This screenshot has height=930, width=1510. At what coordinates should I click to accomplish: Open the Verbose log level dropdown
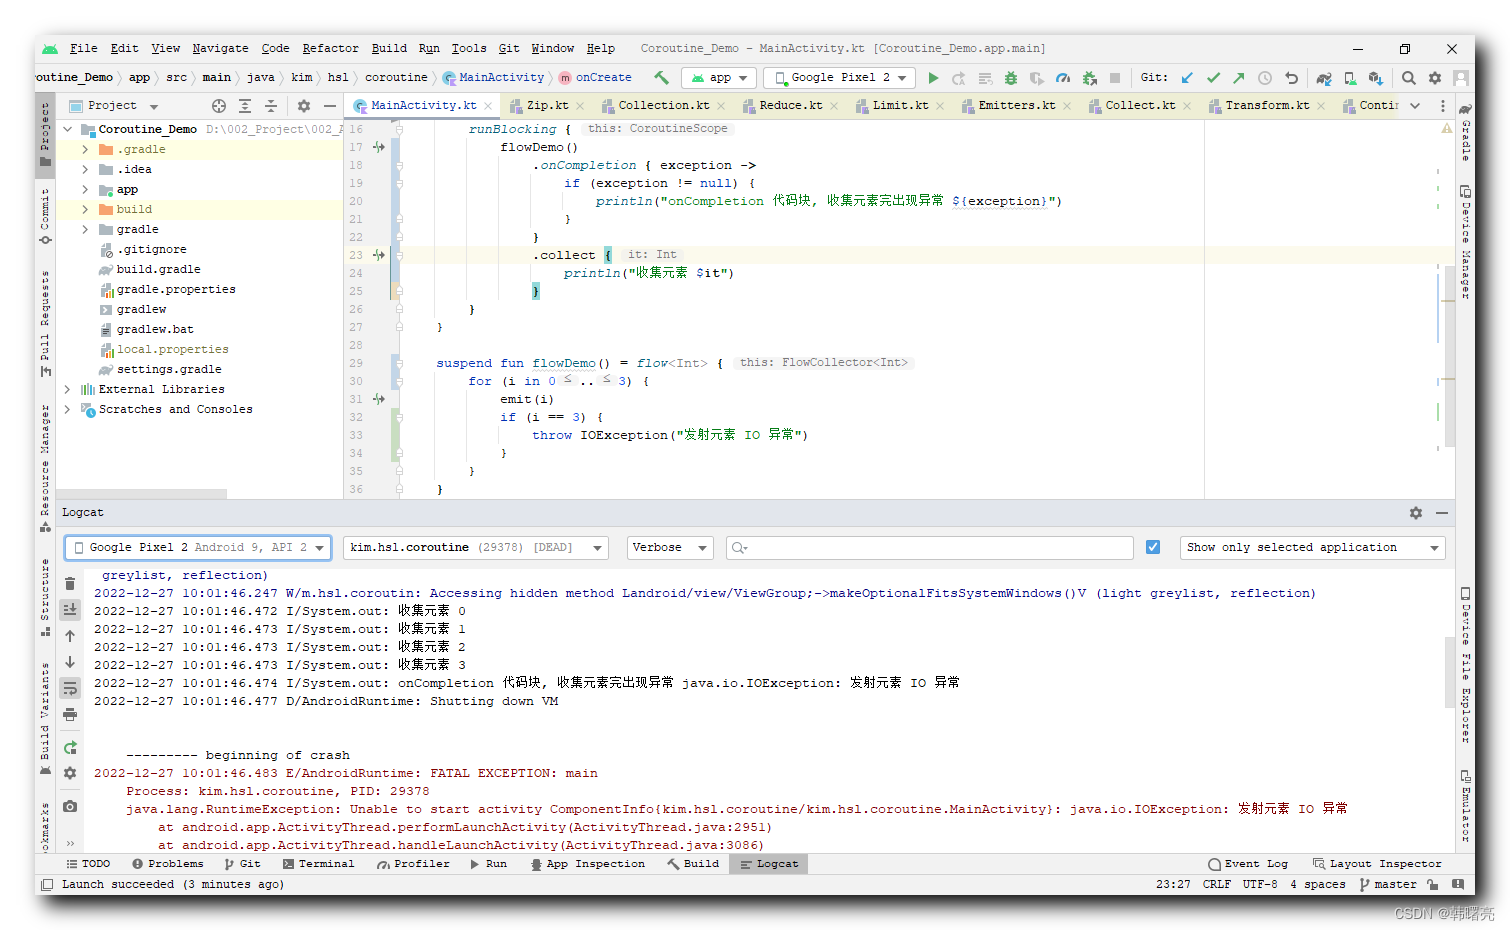click(x=670, y=548)
